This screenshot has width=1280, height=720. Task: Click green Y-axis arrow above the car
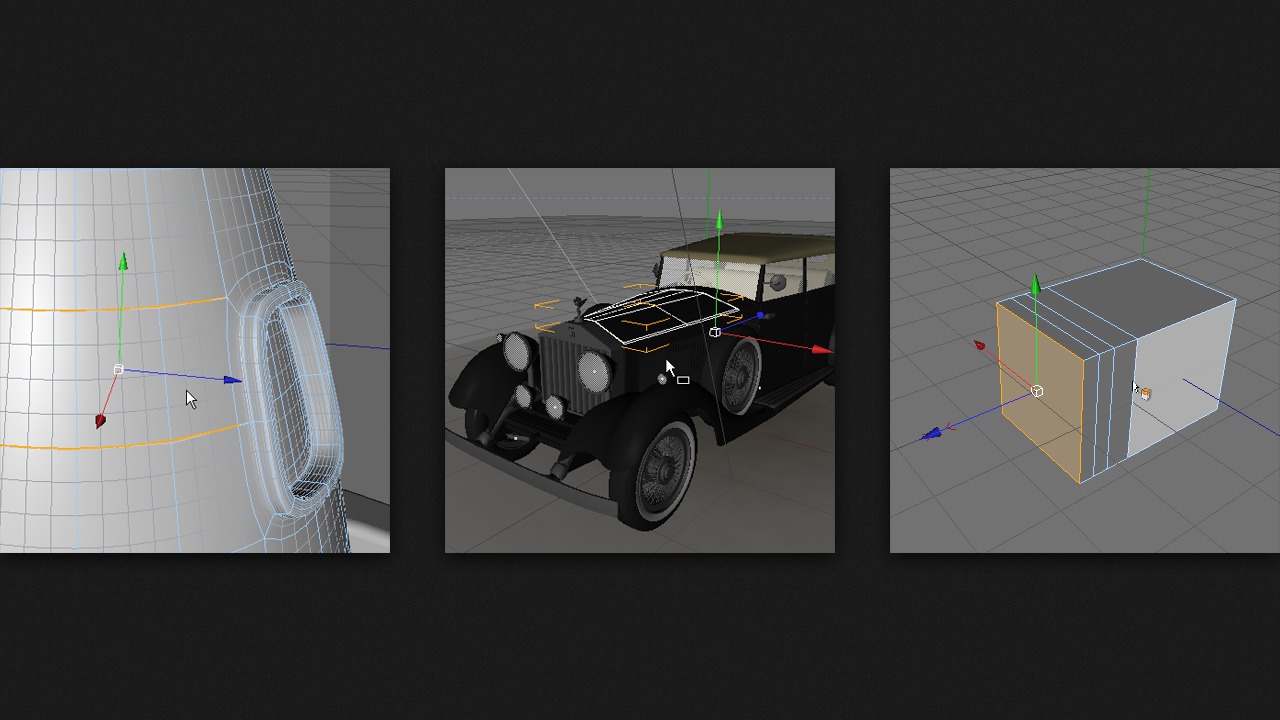[x=718, y=220]
